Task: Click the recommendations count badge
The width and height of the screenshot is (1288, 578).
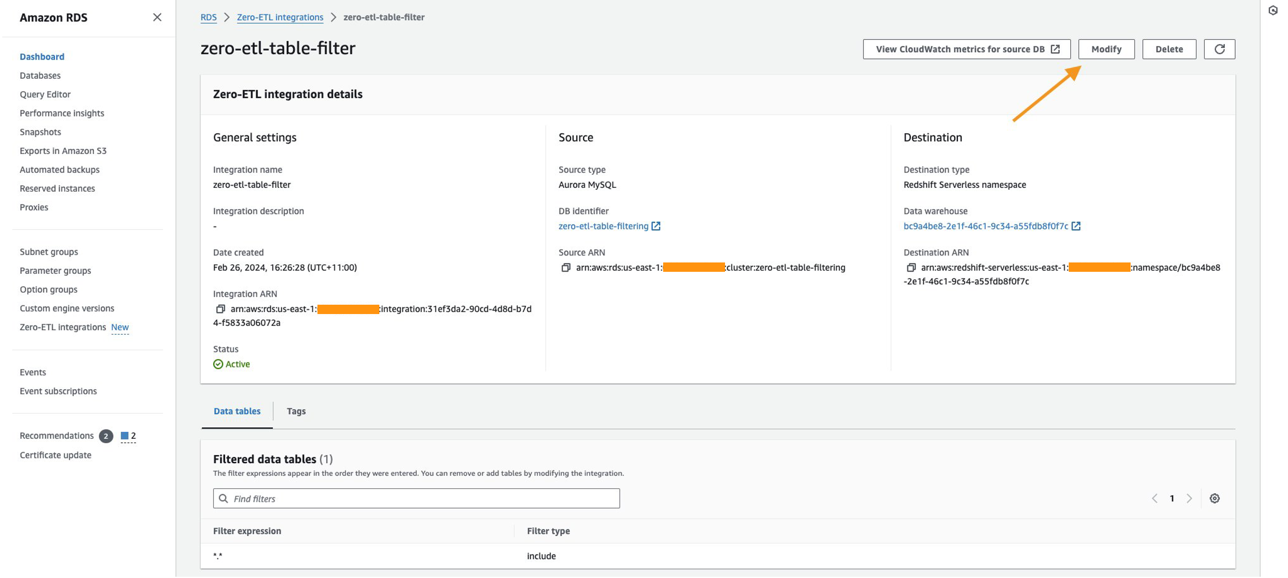Action: click(x=105, y=436)
